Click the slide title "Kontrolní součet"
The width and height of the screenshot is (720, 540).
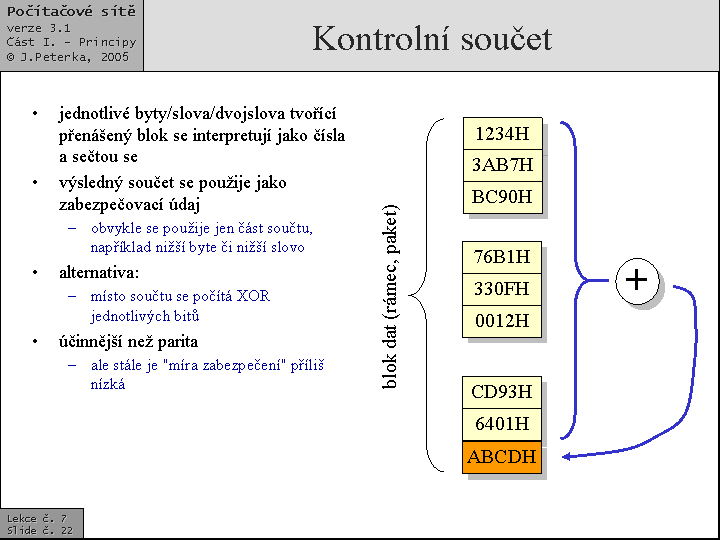(431, 38)
